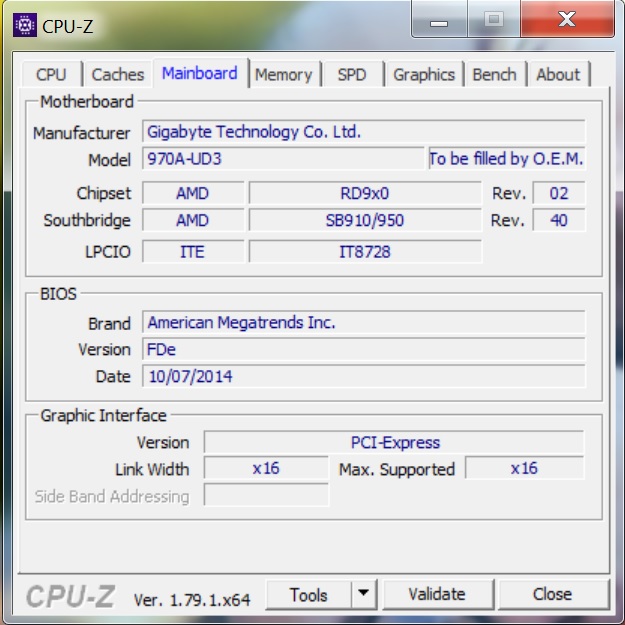Click the chipset Rev. value 02
The image size is (625, 625).
[559, 193]
